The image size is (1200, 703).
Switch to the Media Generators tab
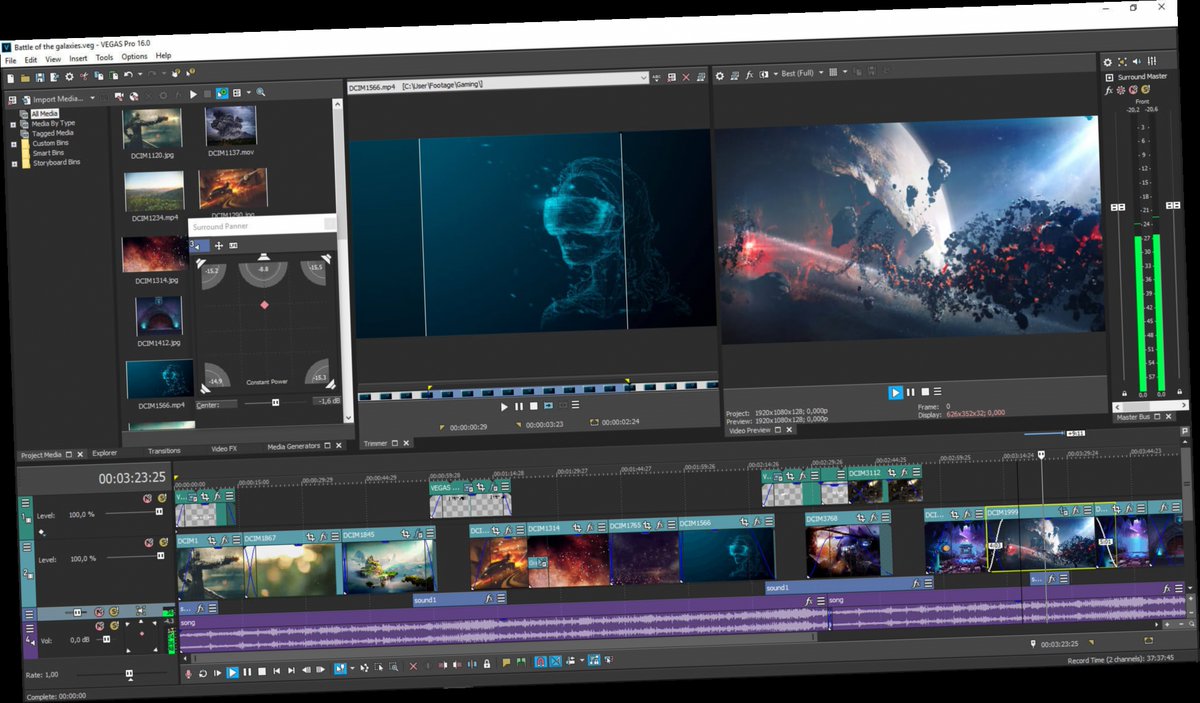[293, 447]
